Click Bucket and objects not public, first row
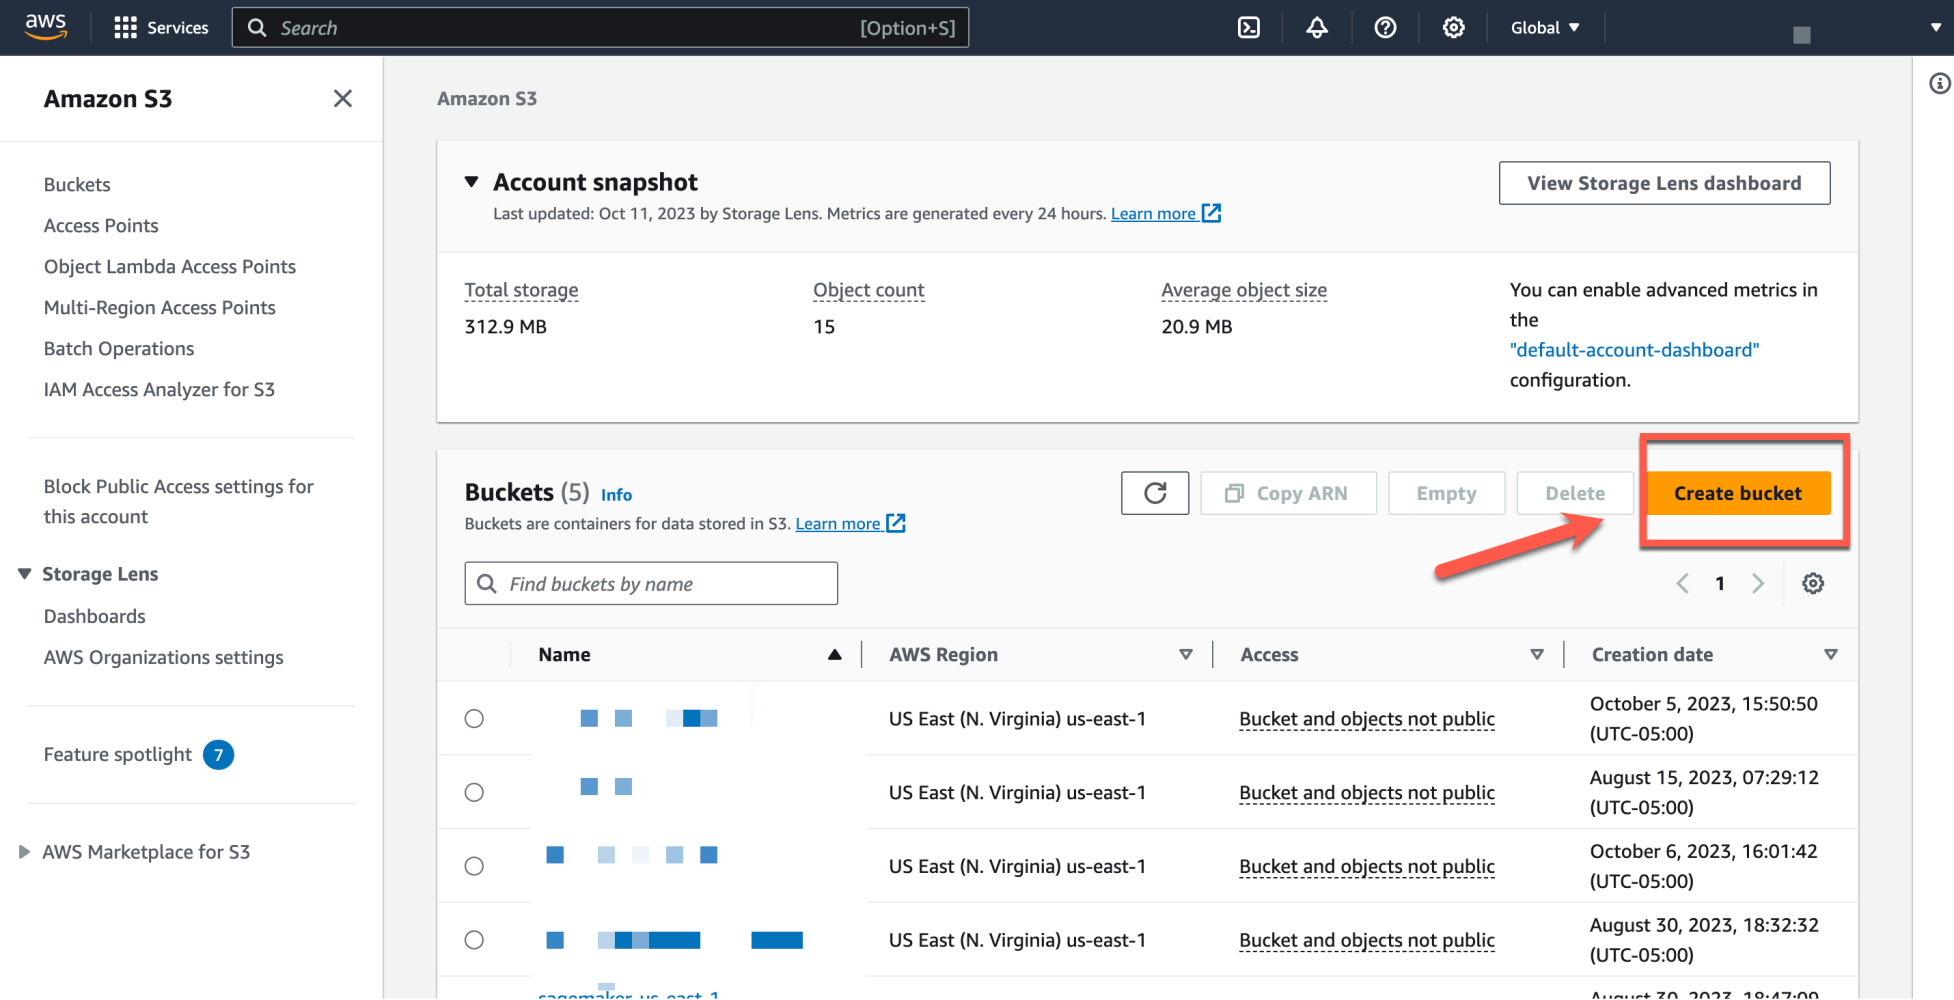Image resolution: width=1954 pixels, height=1000 pixels. 1367,719
